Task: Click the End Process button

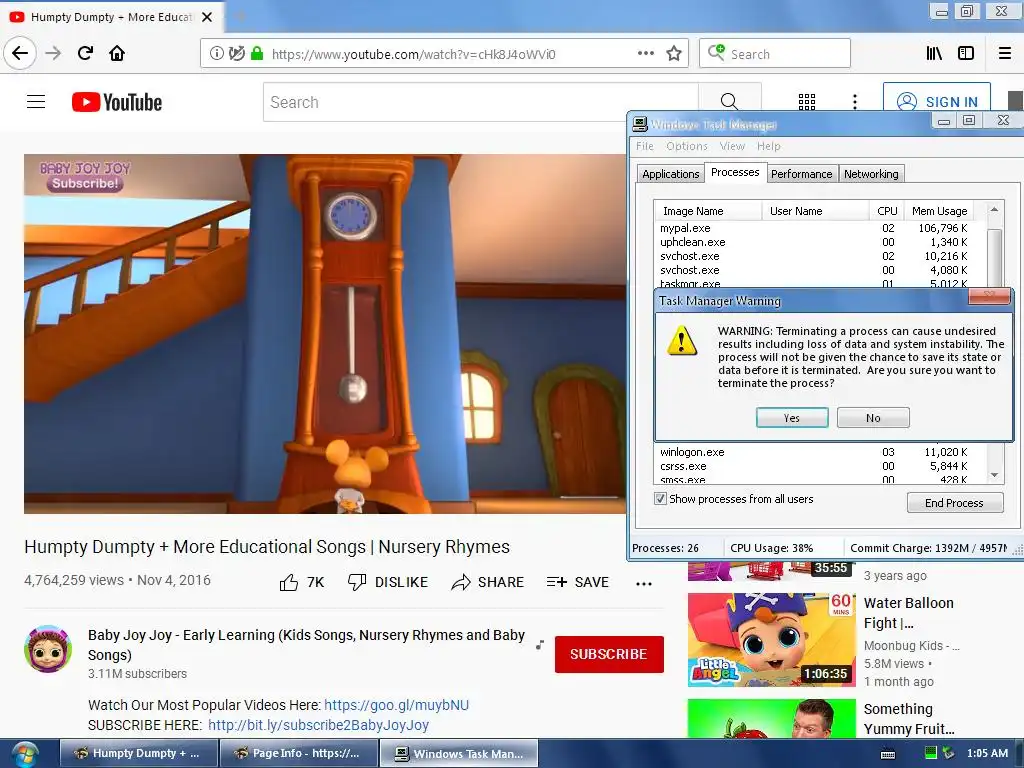Action: [954, 502]
